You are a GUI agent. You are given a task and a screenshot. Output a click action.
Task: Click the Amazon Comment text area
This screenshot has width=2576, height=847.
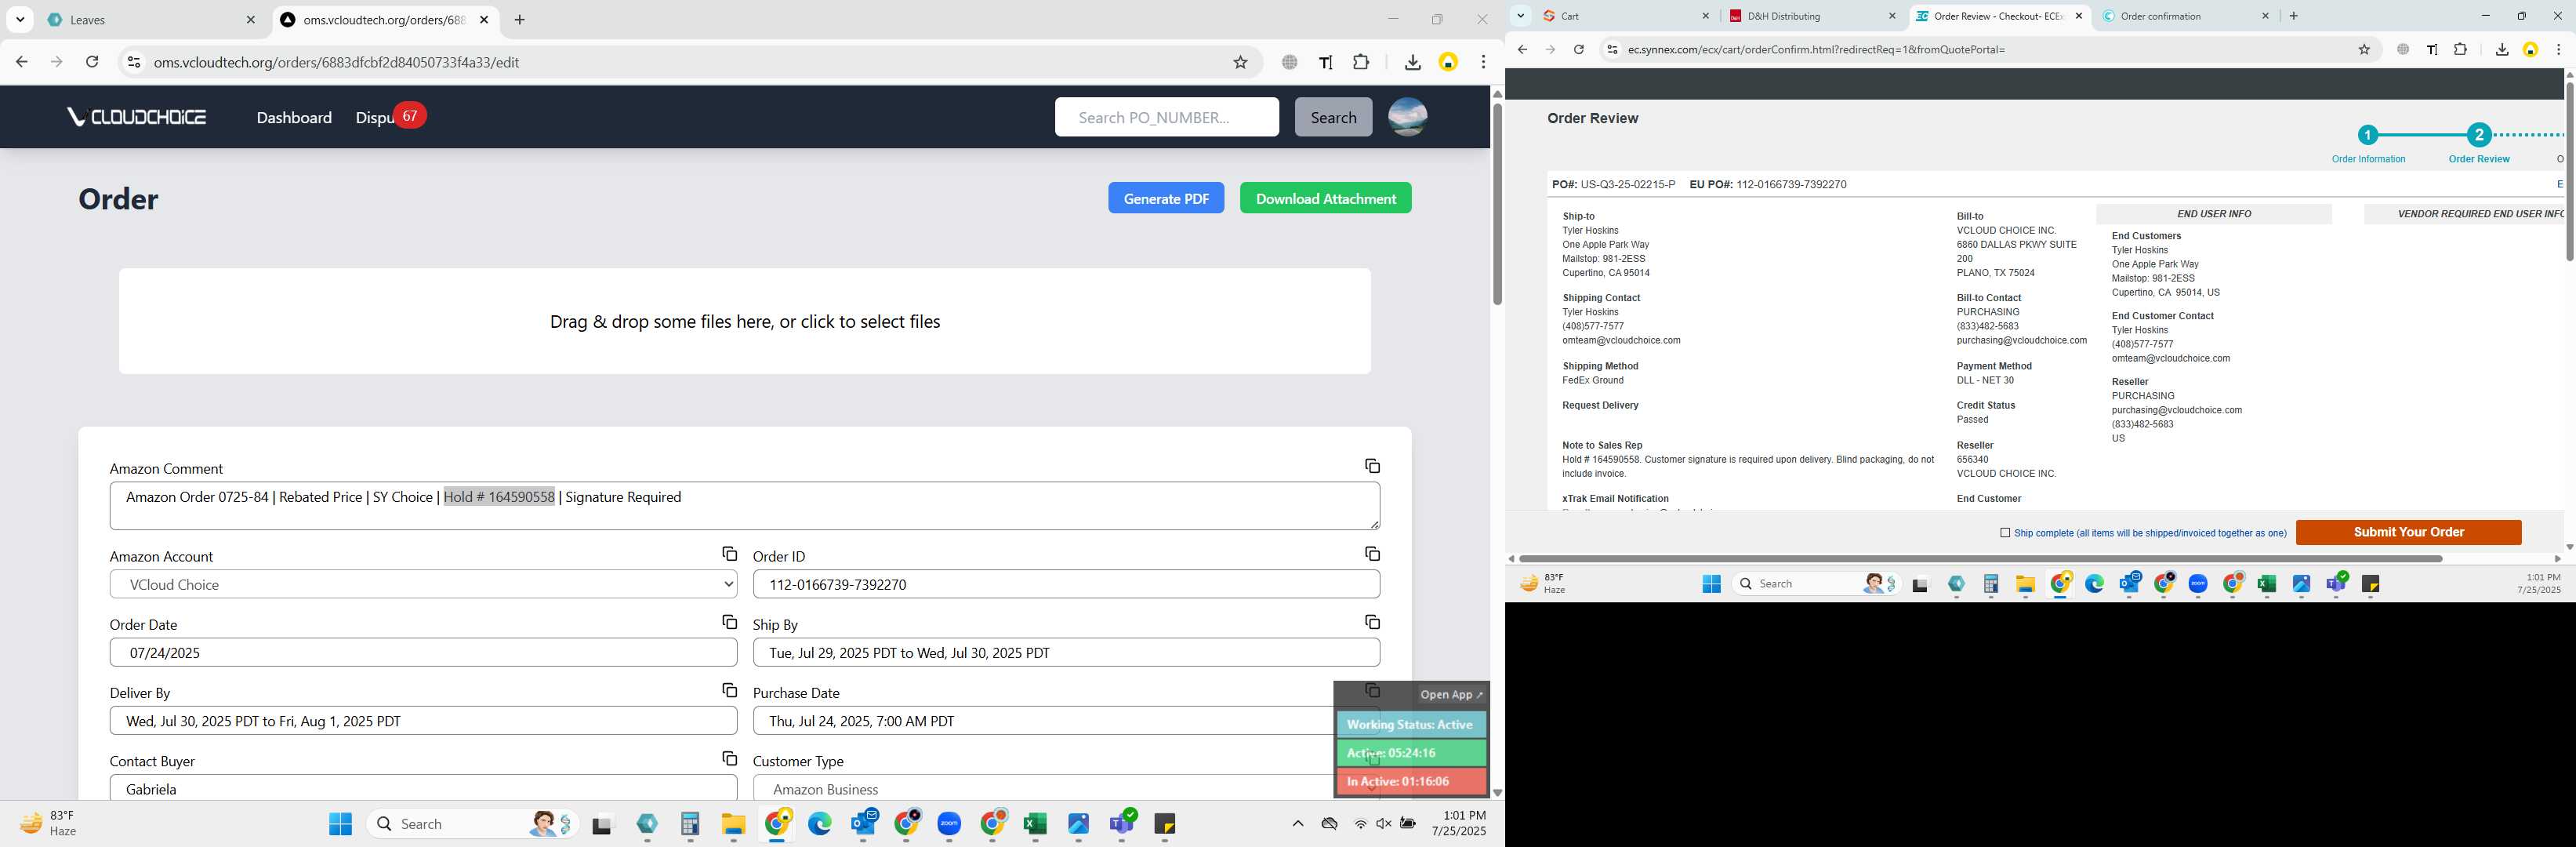pos(744,506)
